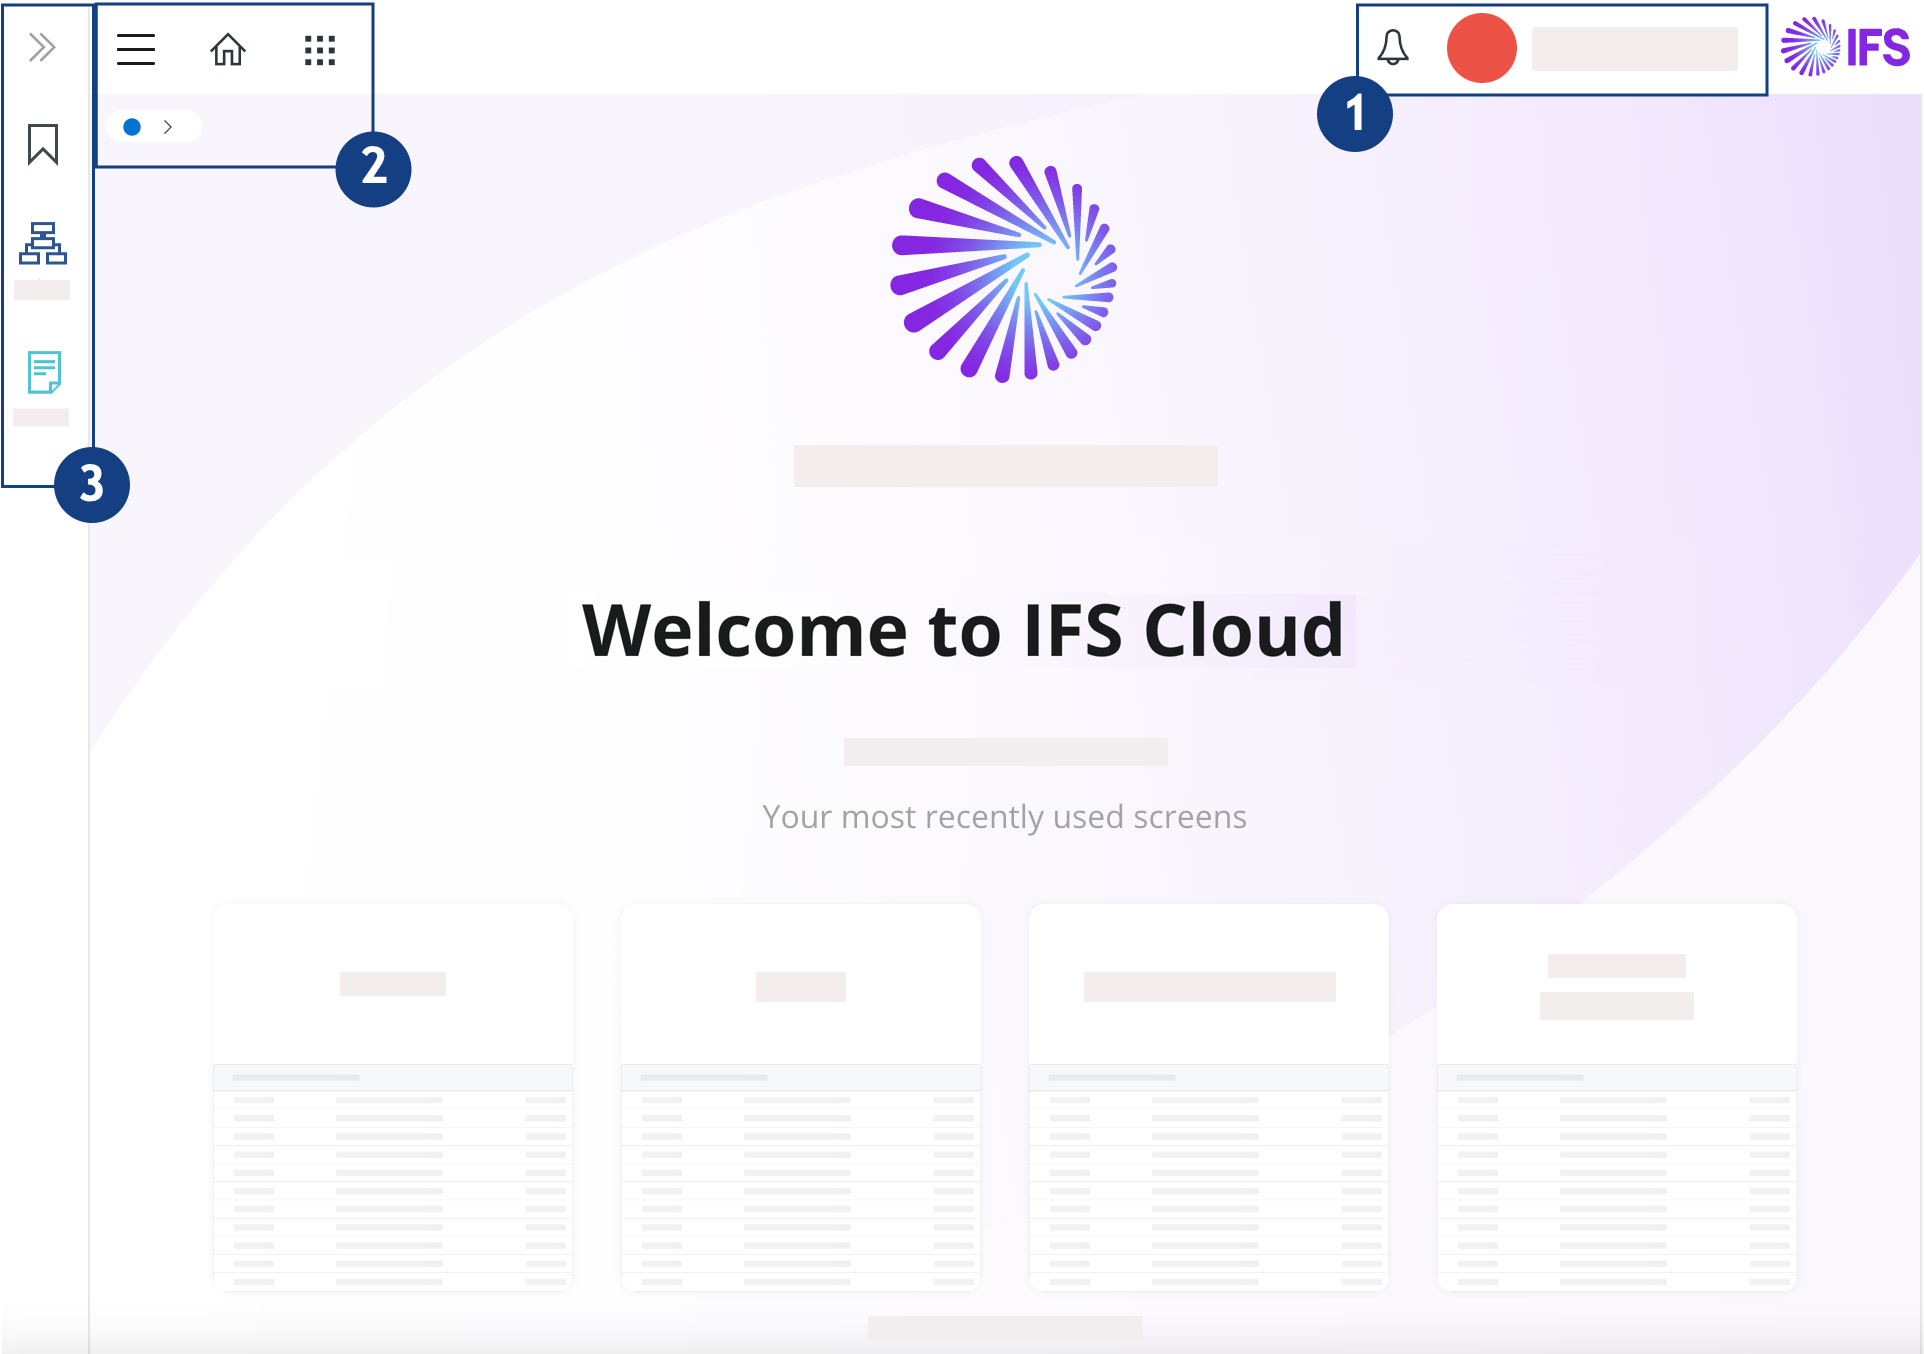Open the user name dropdown field
Image resolution: width=1924 pixels, height=1354 pixels.
coord(1634,49)
